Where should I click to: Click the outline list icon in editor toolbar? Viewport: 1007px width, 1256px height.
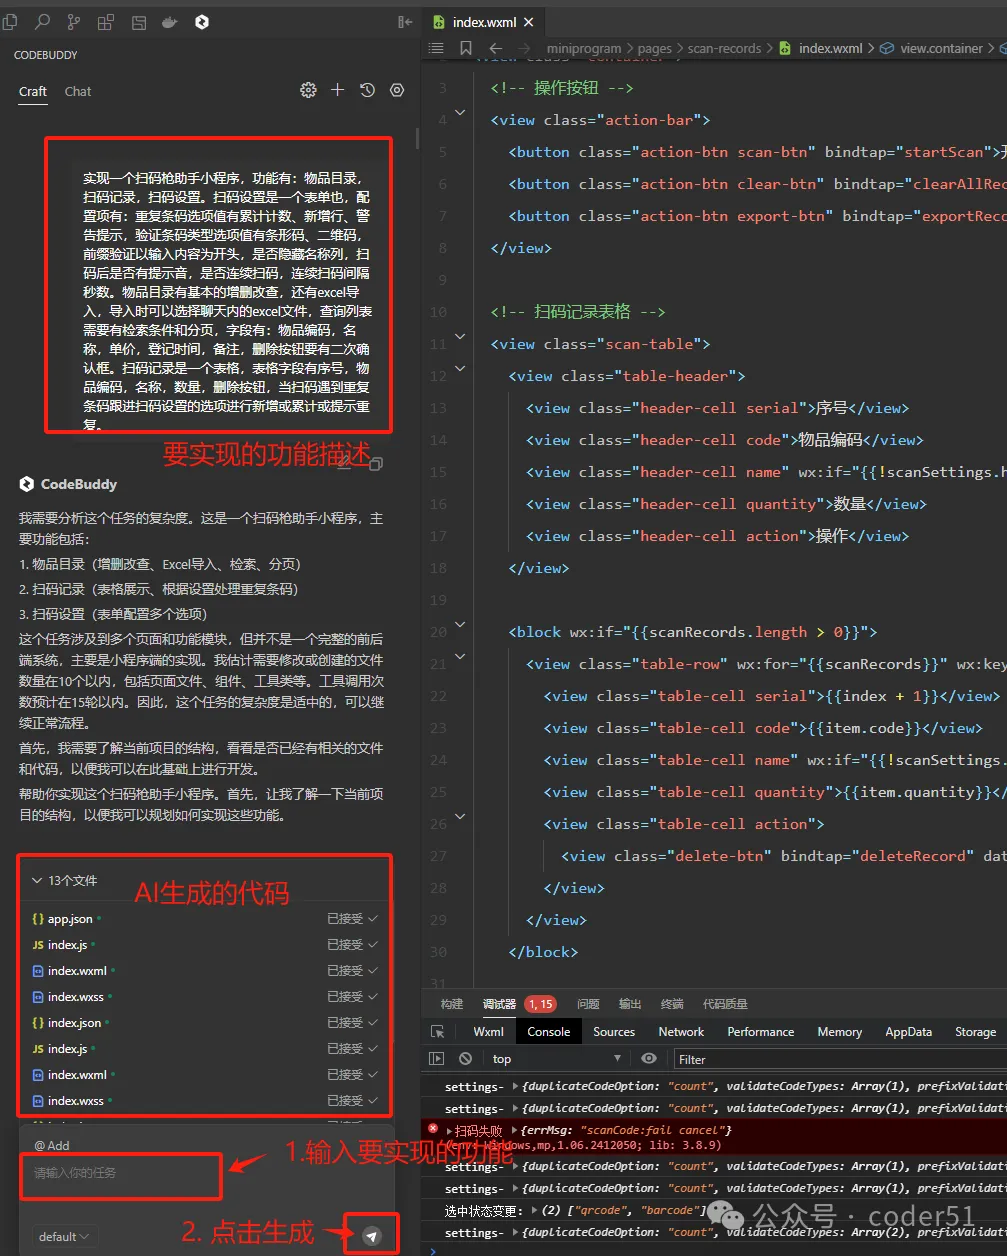pos(436,48)
